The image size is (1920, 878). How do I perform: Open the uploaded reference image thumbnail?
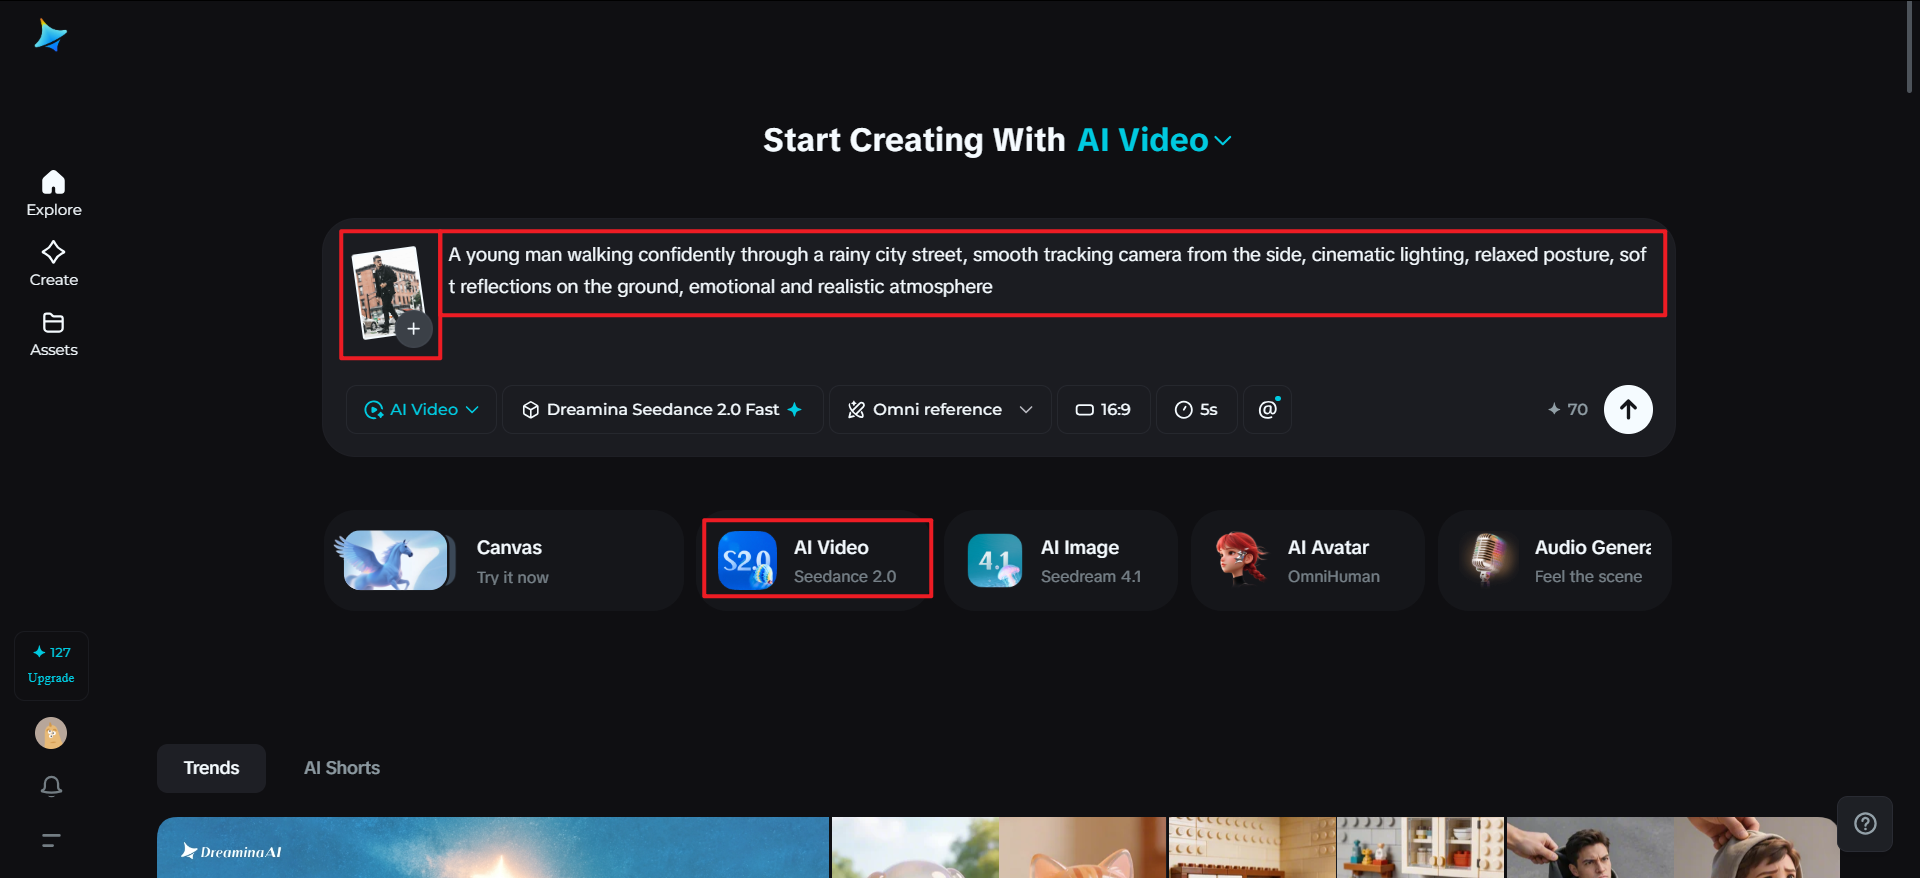385,290
